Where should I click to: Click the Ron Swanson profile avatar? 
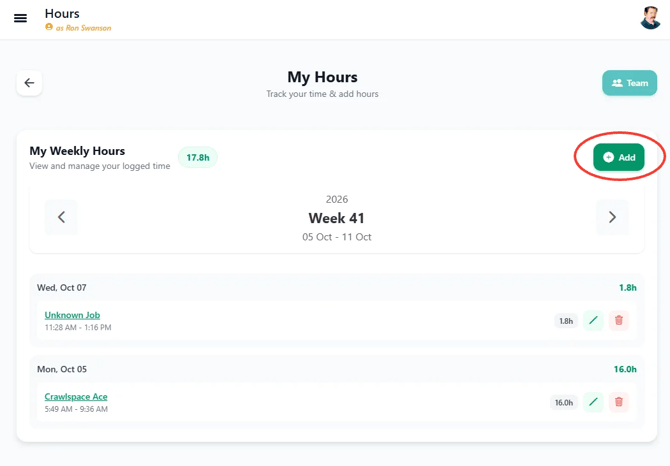point(650,18)
